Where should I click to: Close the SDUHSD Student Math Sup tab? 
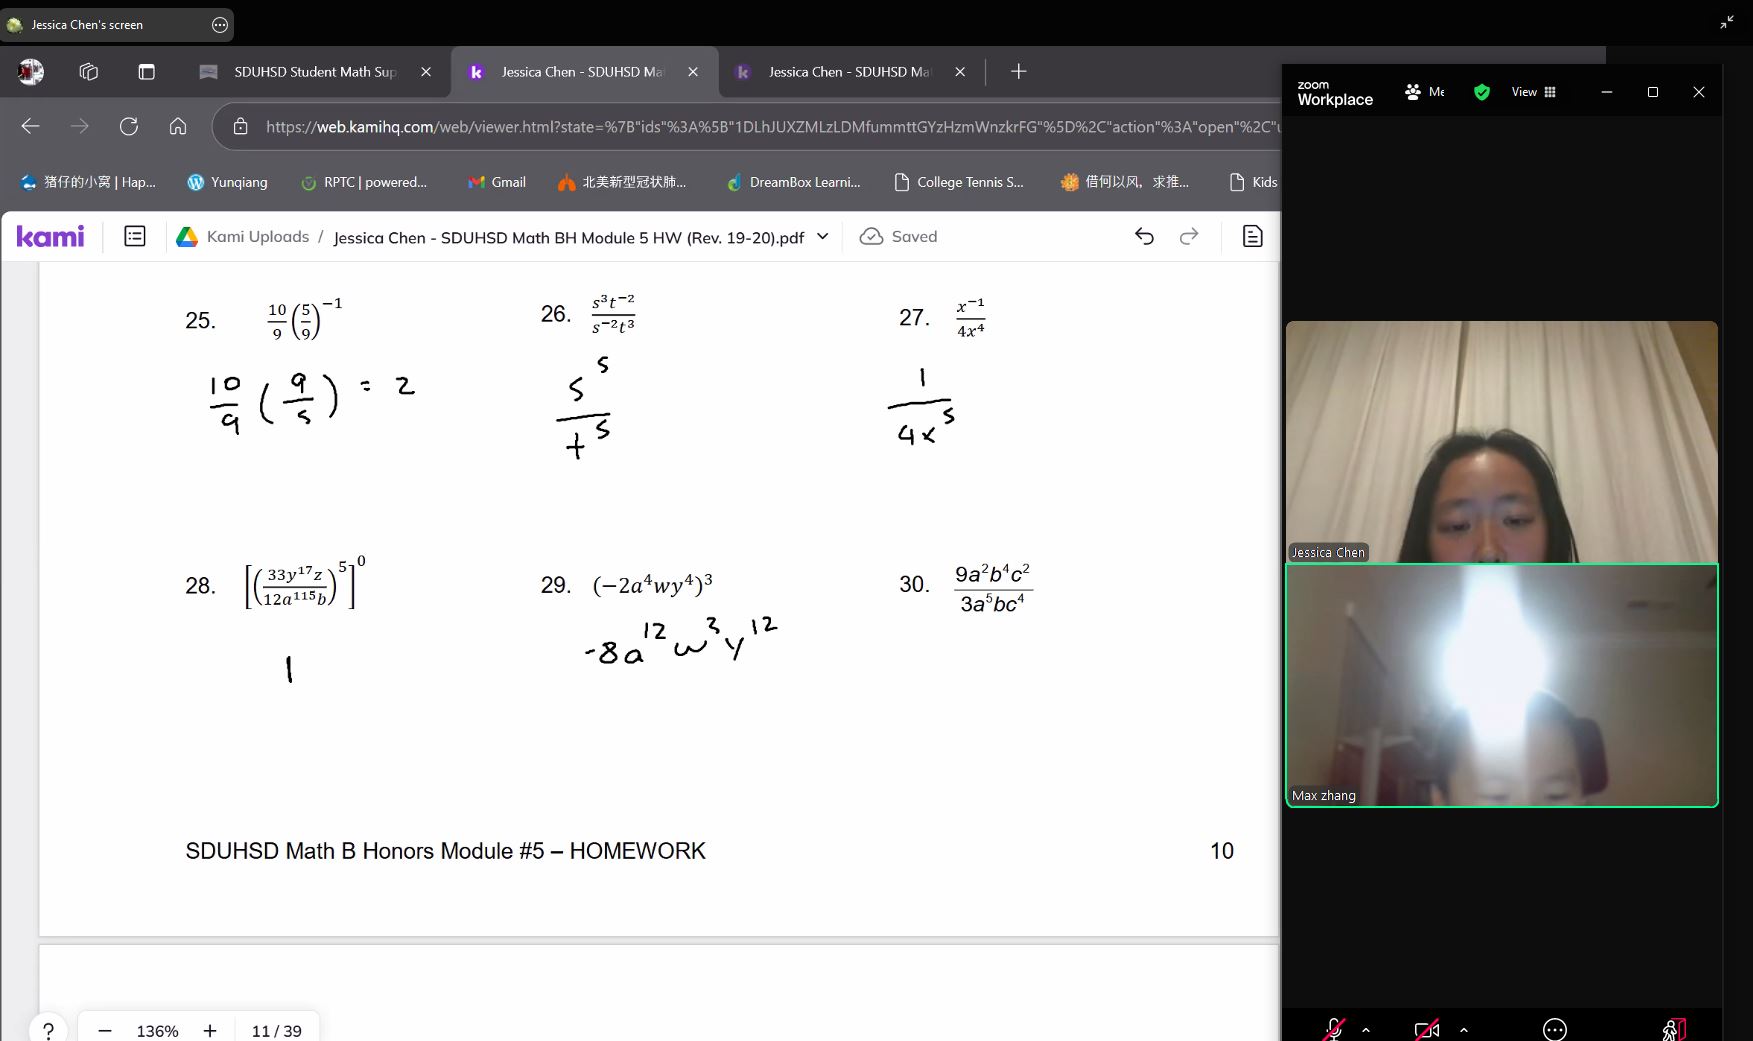pyautogui.click(x=426, y=72)
